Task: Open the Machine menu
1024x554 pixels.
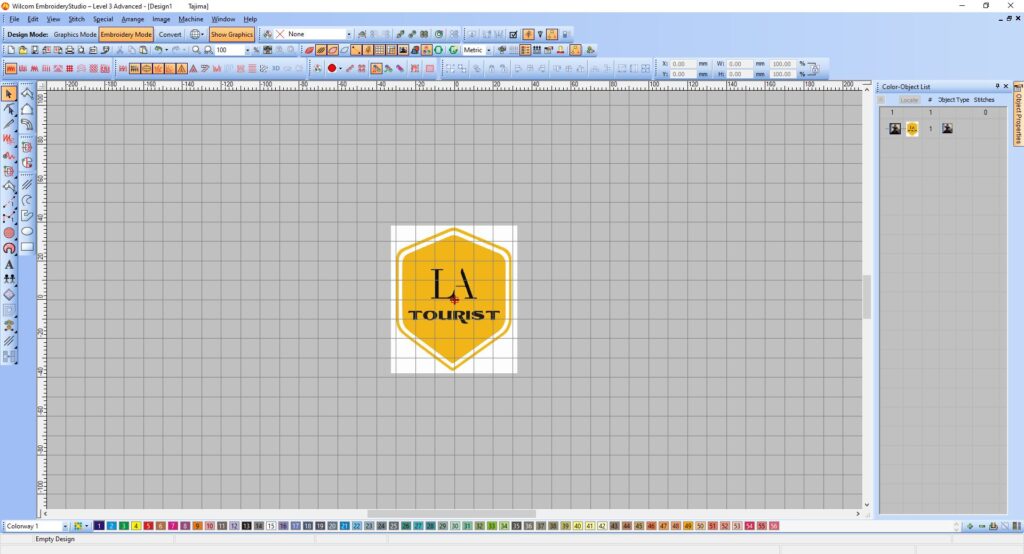Action: 191,19
